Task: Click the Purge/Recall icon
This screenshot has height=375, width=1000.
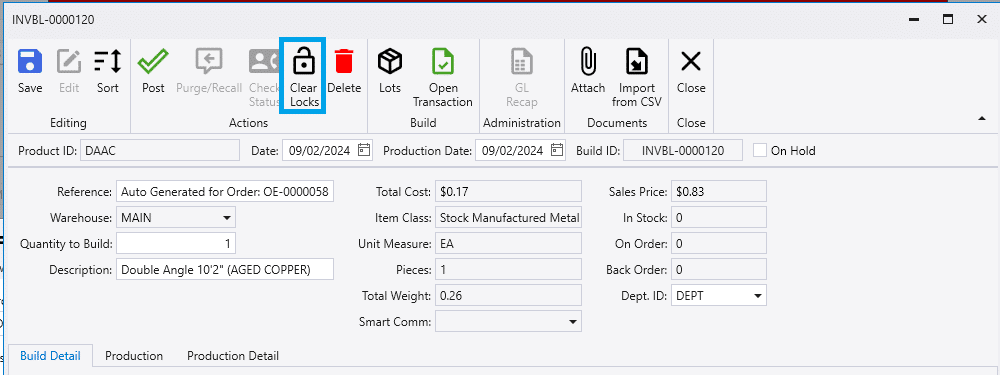Action: pos(209,62)
